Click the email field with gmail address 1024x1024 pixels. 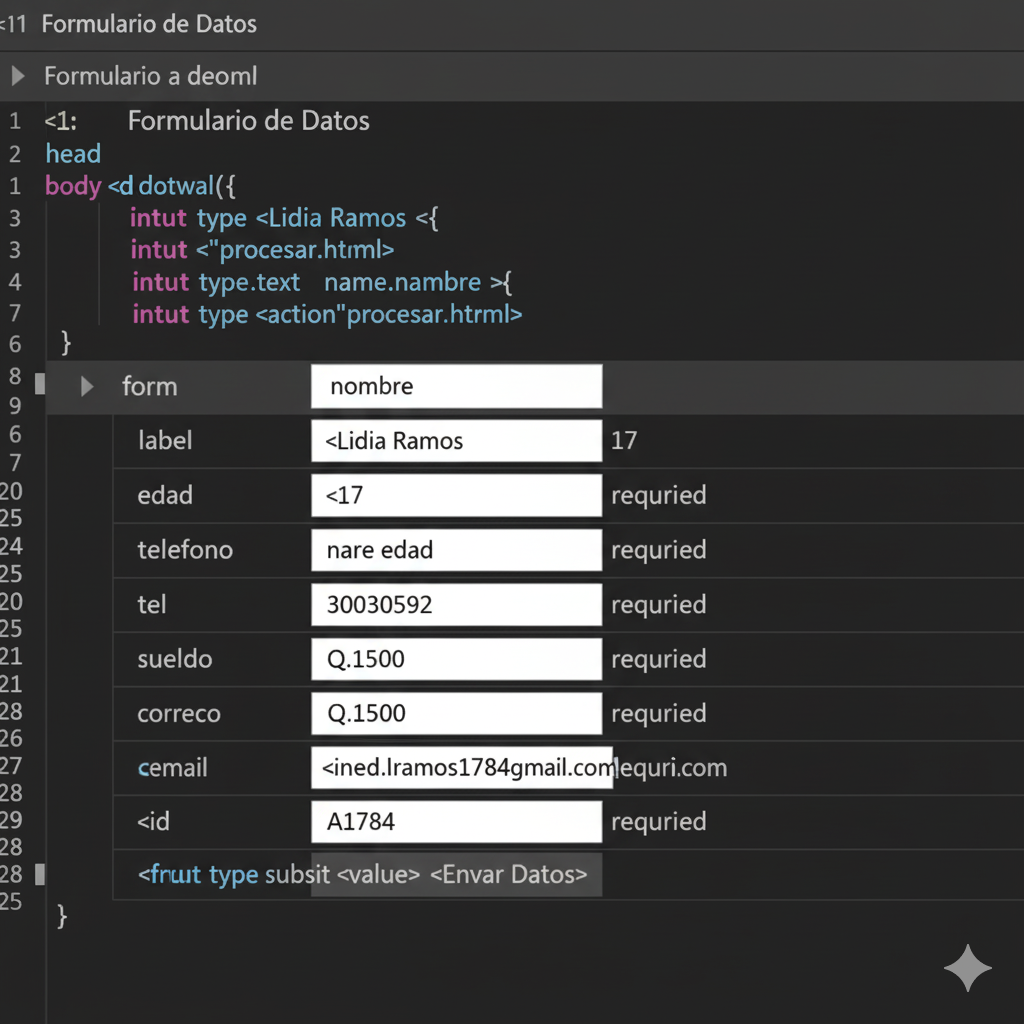pyautogui.click(x=462, y=767)
